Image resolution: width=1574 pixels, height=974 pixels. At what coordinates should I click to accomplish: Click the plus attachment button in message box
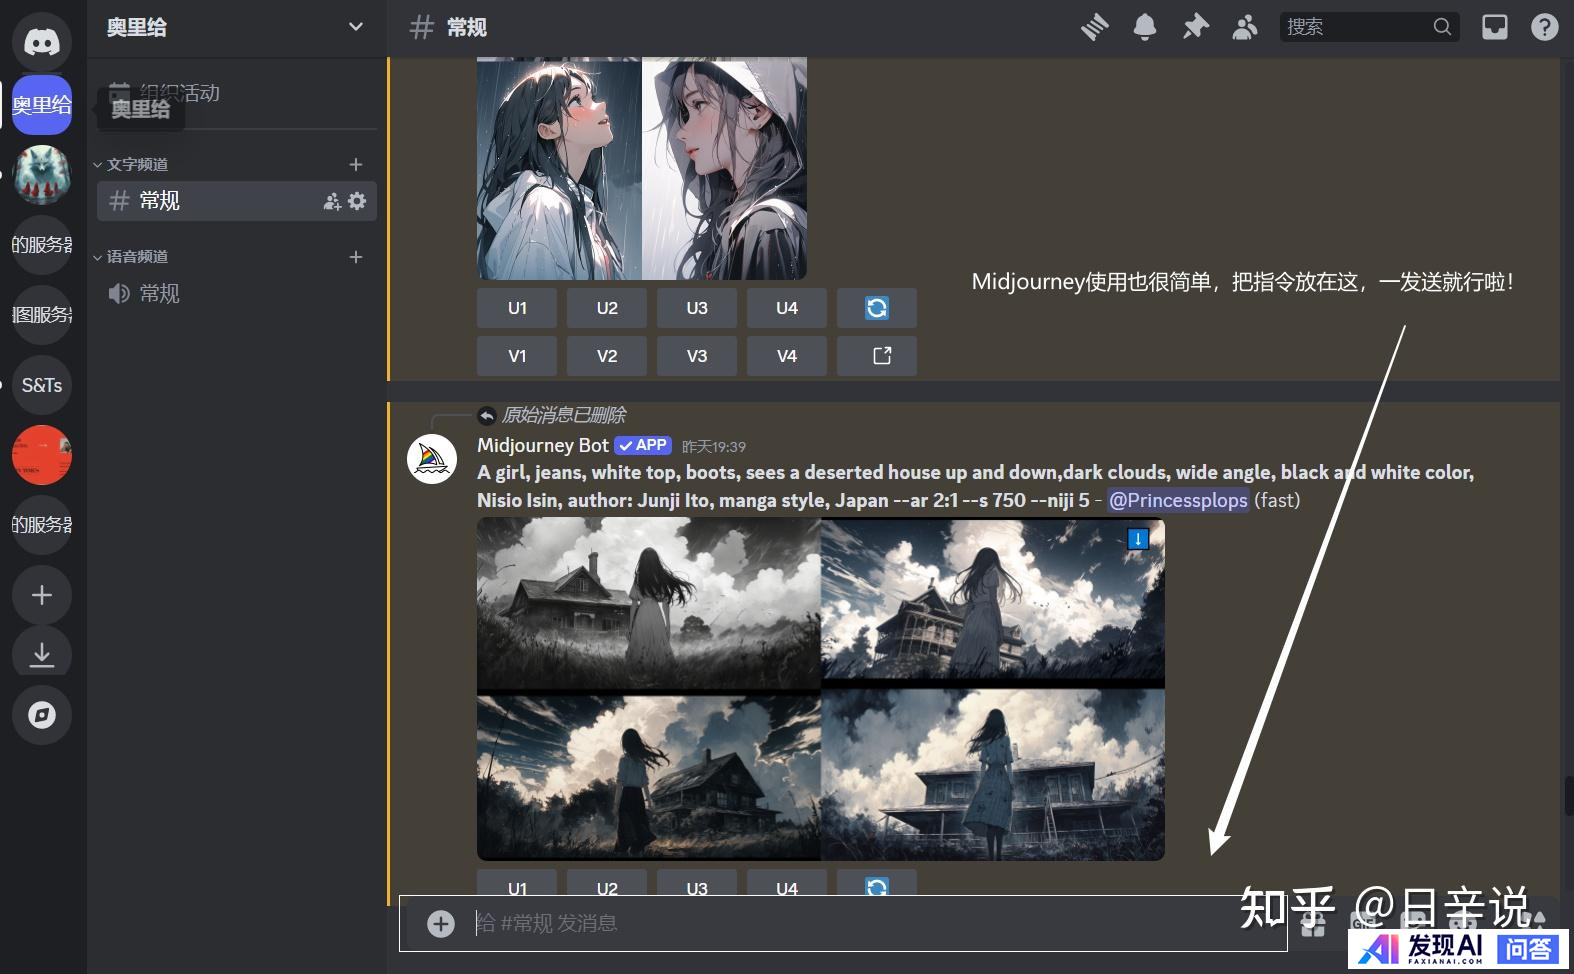pos(441,923)
